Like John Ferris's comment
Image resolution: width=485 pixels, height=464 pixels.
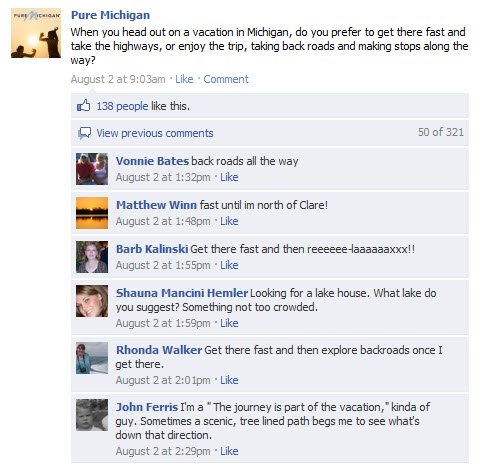pyautogui.click(x=229, y=451)
